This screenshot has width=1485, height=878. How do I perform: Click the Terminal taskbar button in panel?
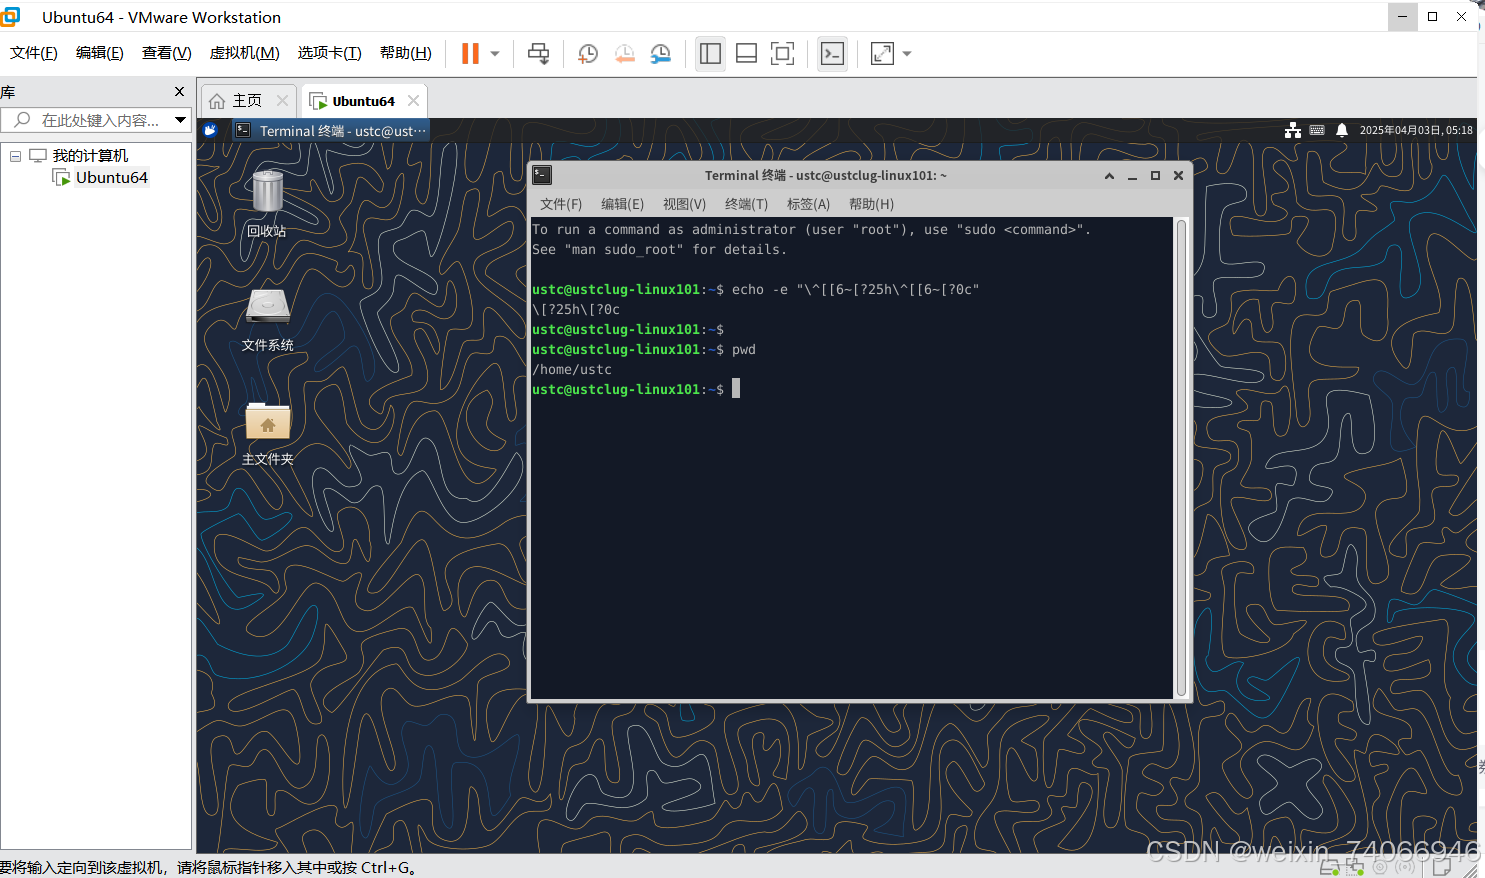point(331,131)
